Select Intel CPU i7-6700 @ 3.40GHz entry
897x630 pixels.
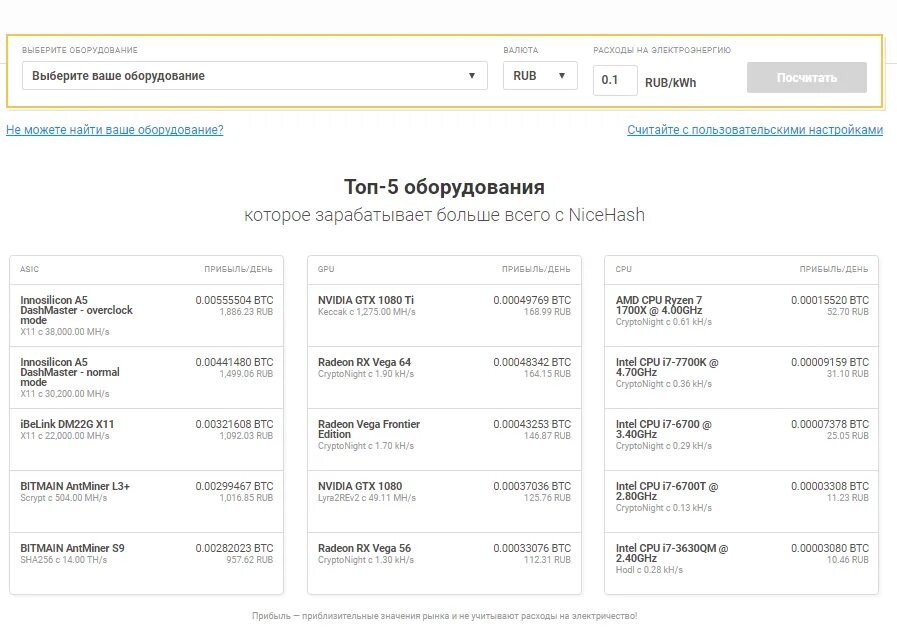741,439
